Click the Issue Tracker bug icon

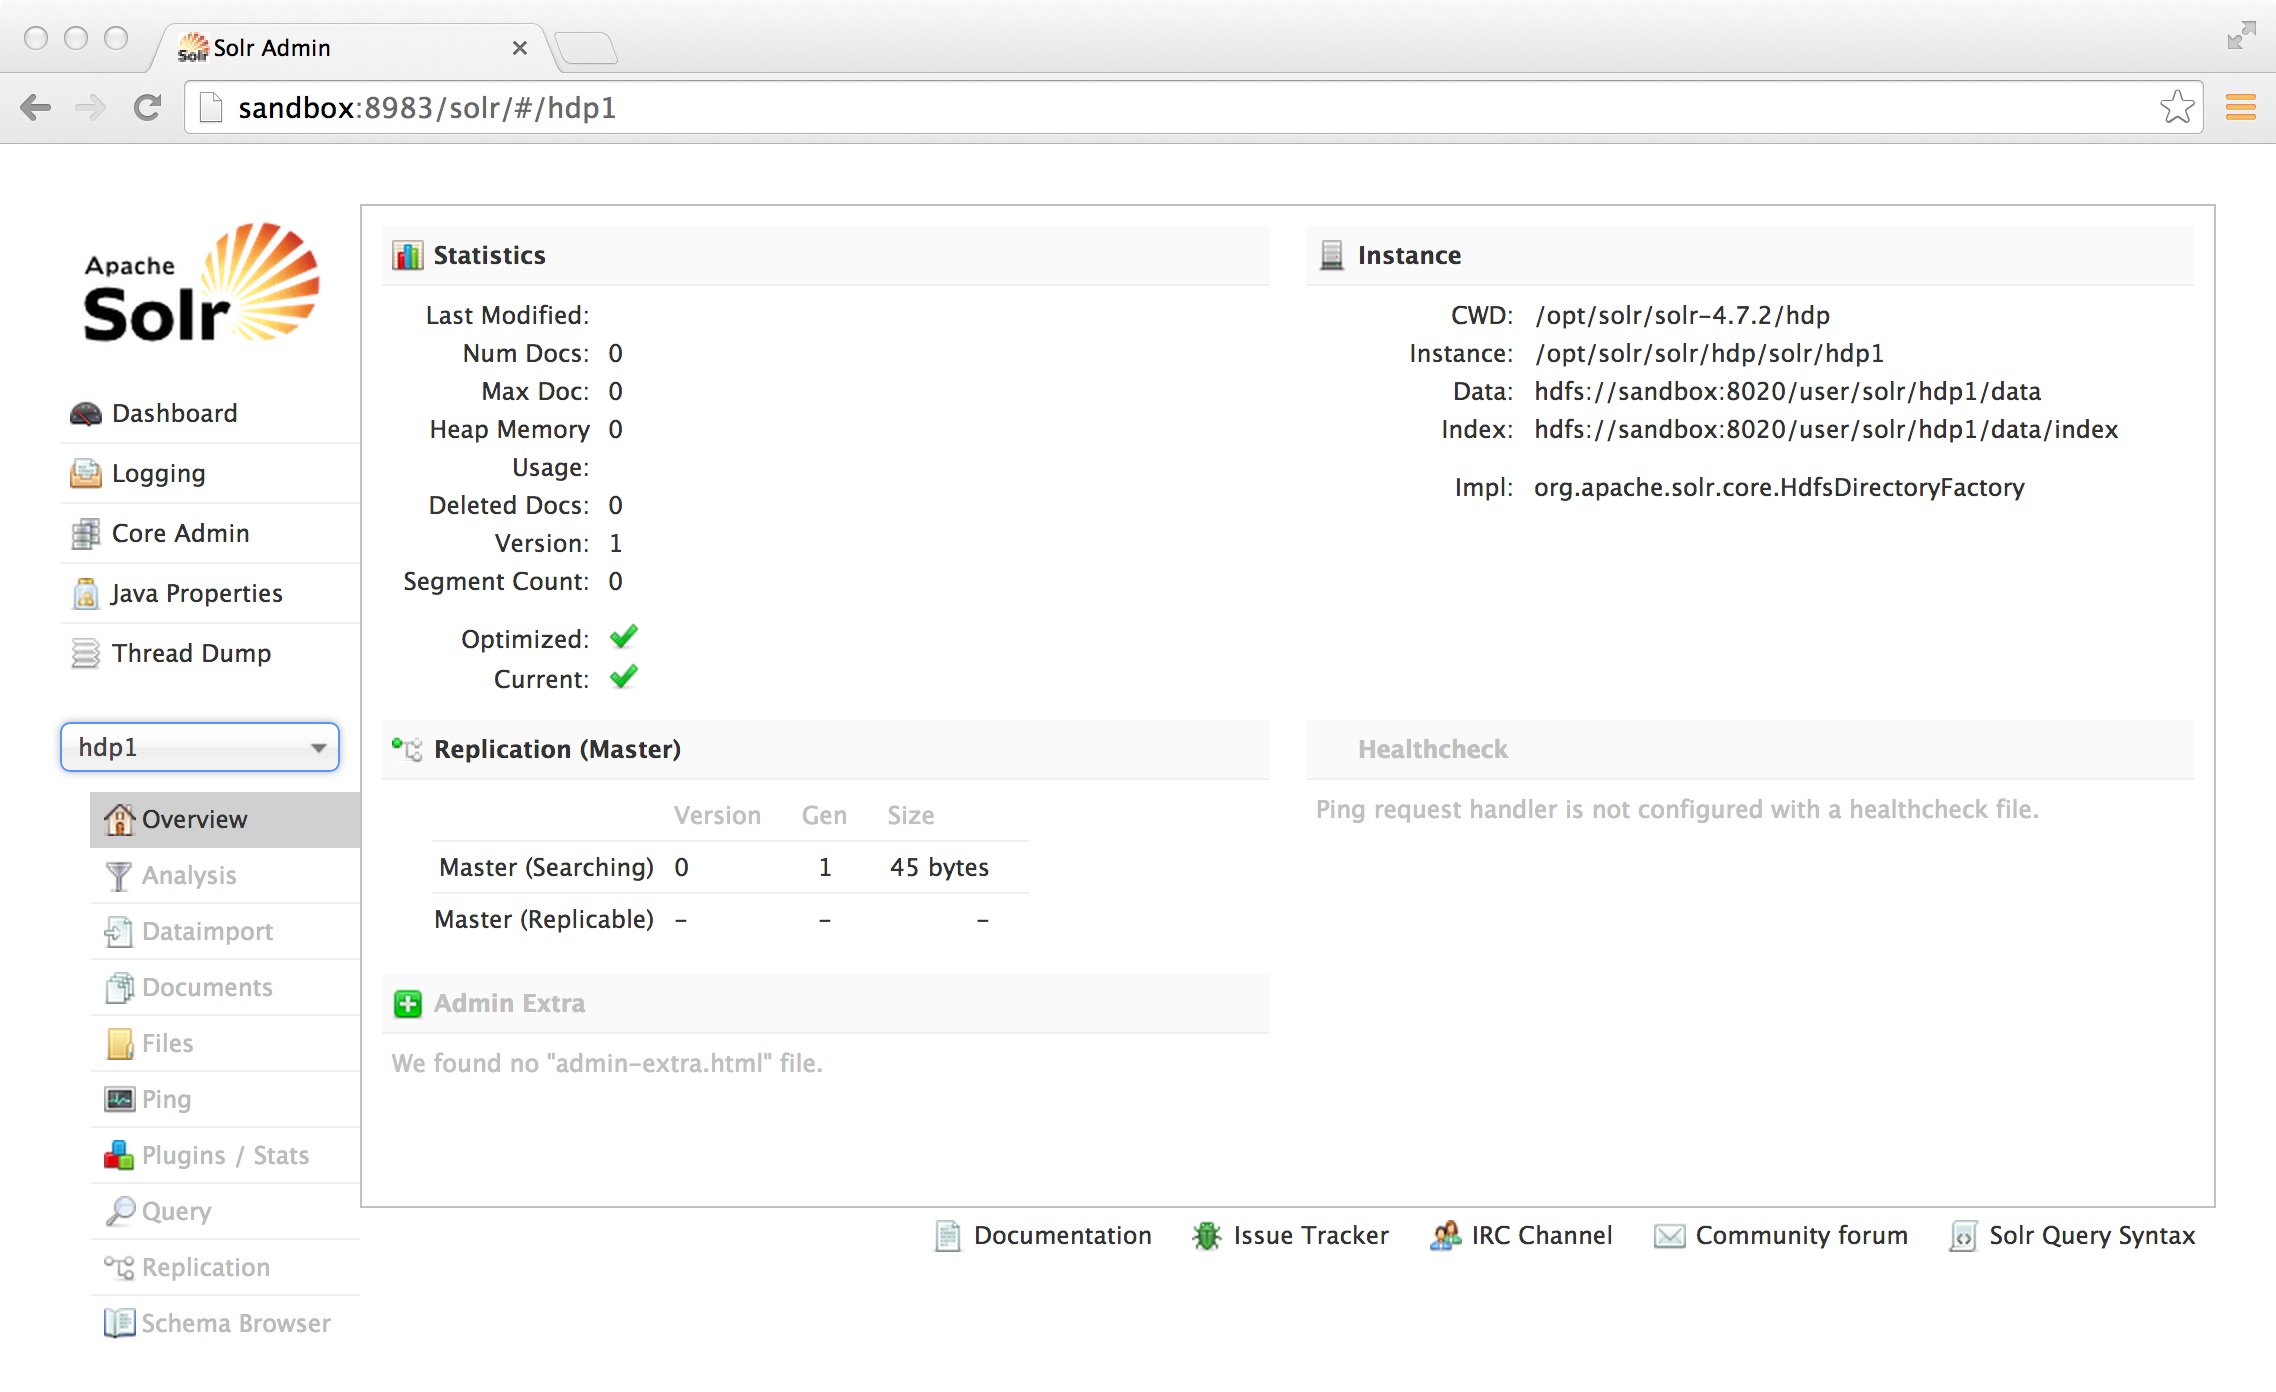[1207, 1236]
